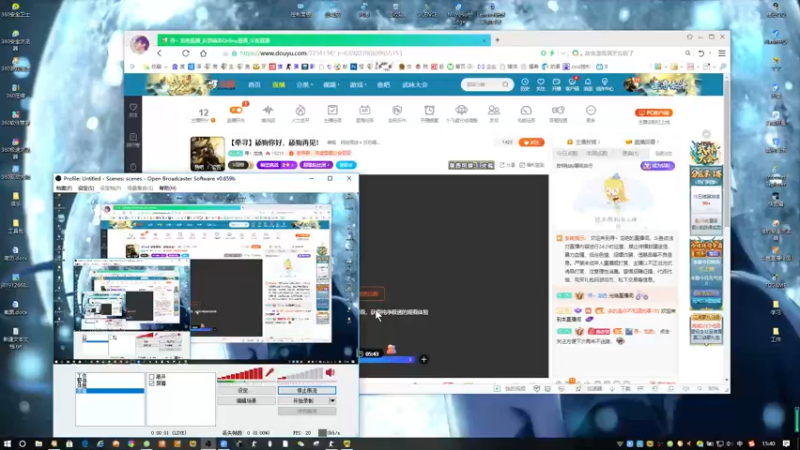Open Douyu watch history clock icon
The height and width of the screenshot is (450, 800).
click(524, 82)
